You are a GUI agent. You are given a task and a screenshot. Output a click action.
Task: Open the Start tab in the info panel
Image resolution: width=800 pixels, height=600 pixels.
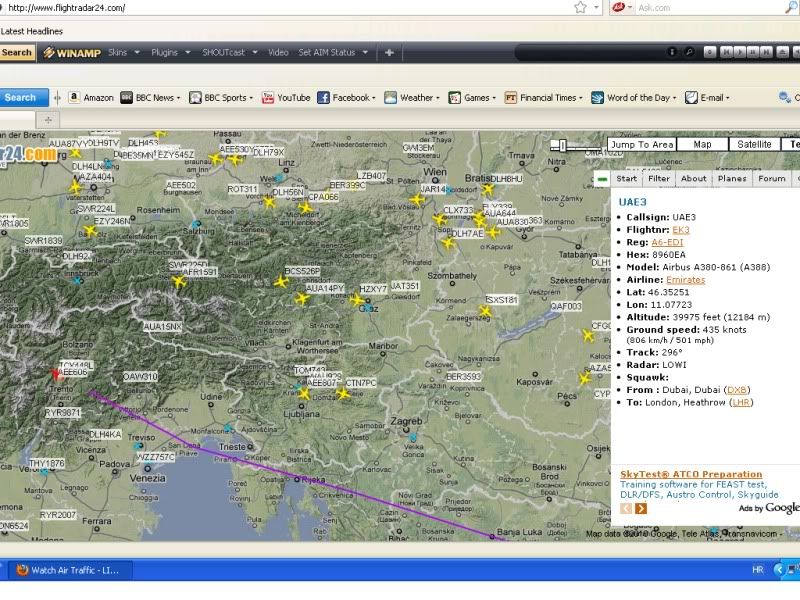tap(626, 179)
